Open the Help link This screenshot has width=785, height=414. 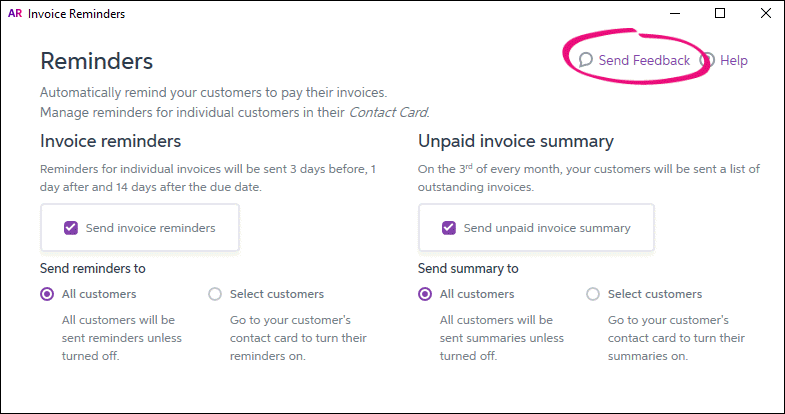click(x=733, y=60)
